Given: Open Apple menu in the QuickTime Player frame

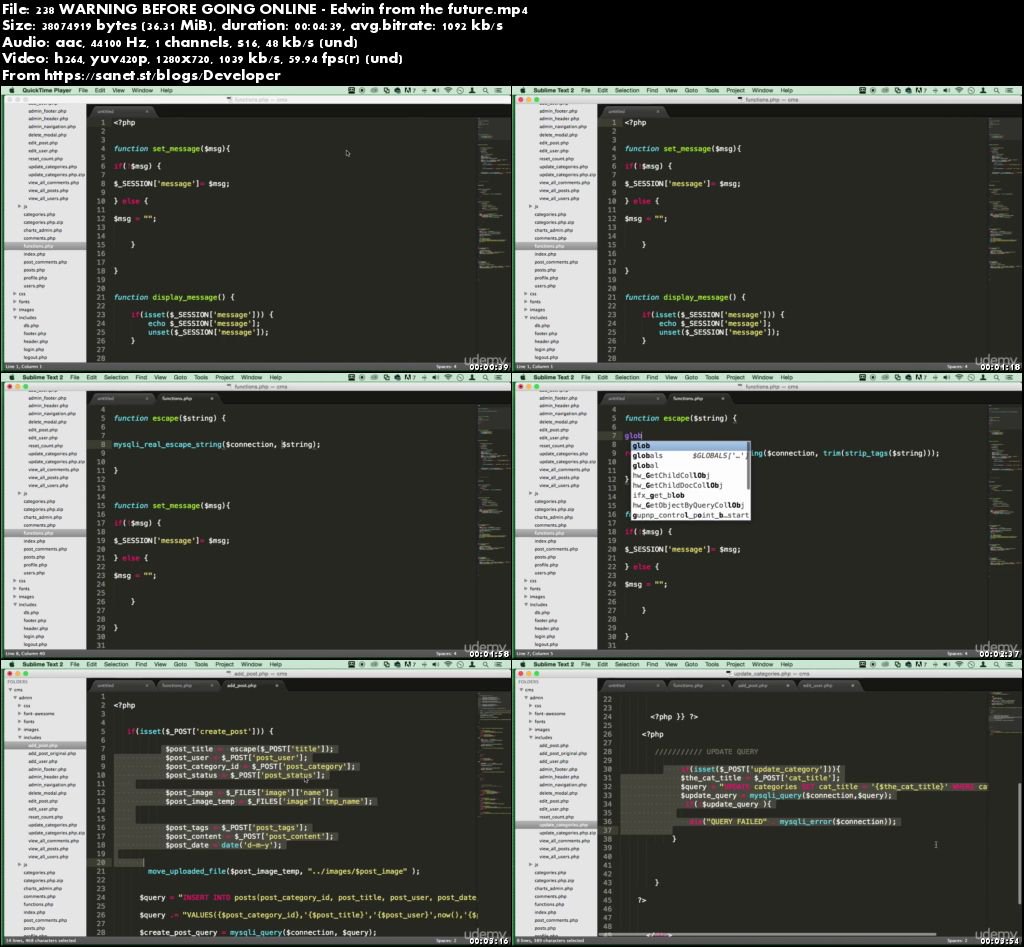Looking at the screenshot, I should point(11,91).
